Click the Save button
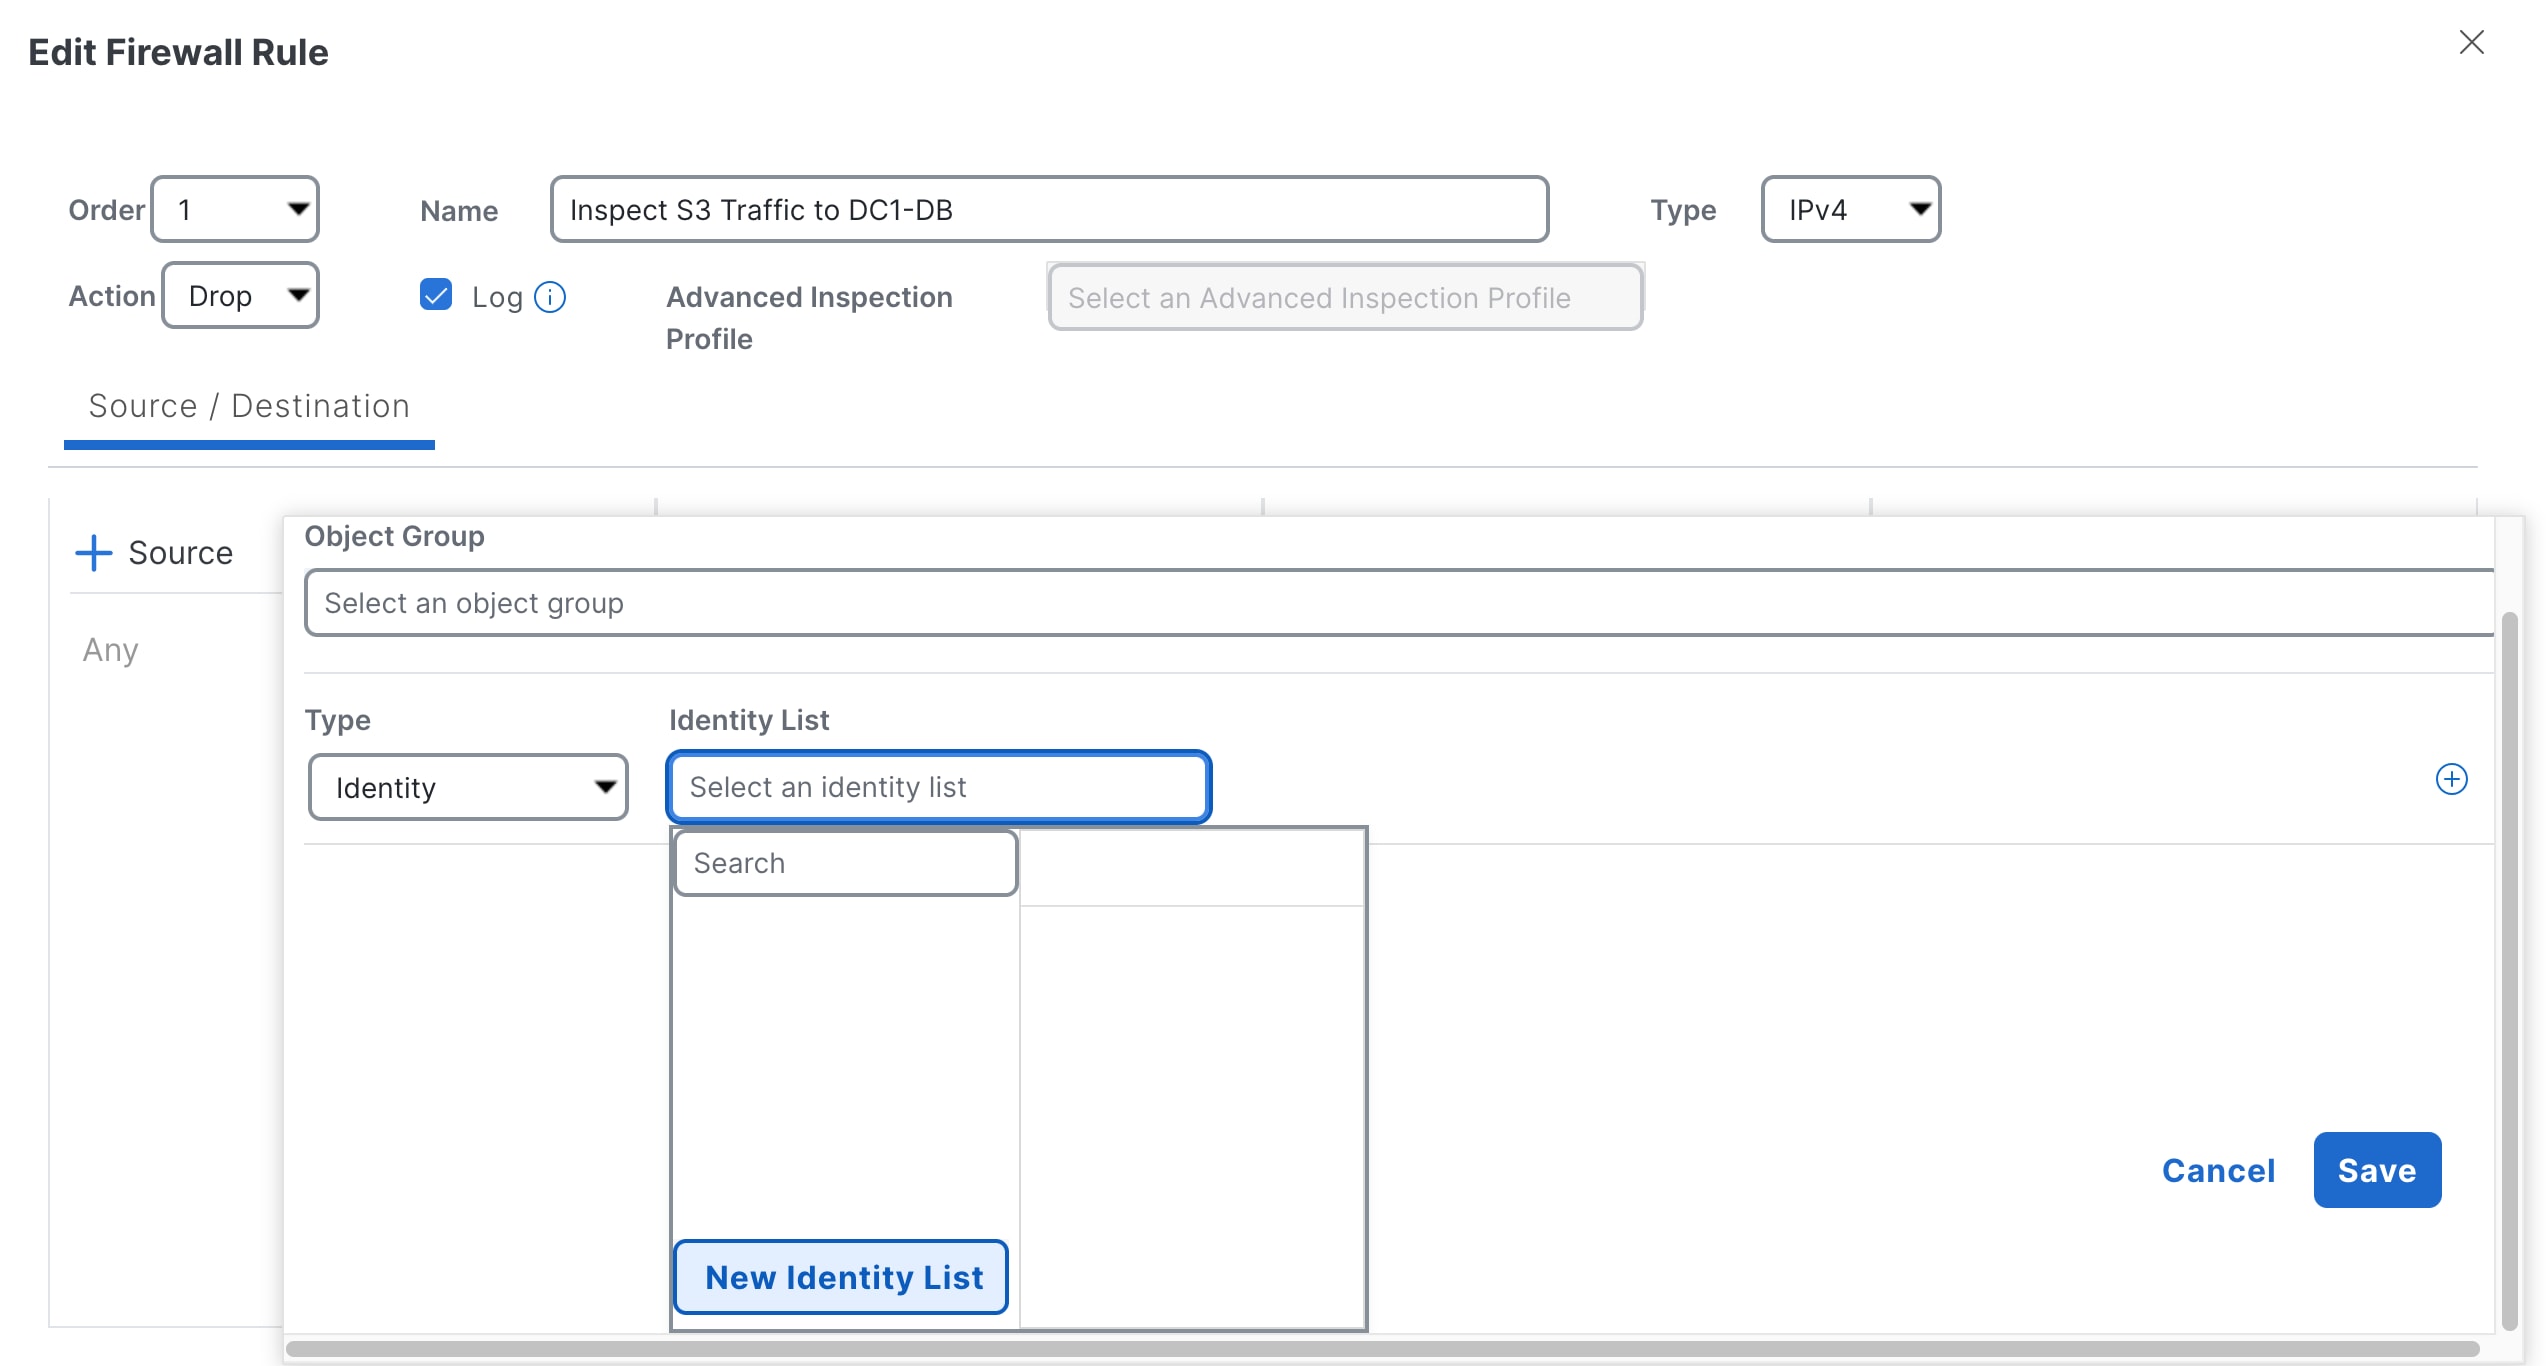The image size is (2546, 1366). 2376,1170
